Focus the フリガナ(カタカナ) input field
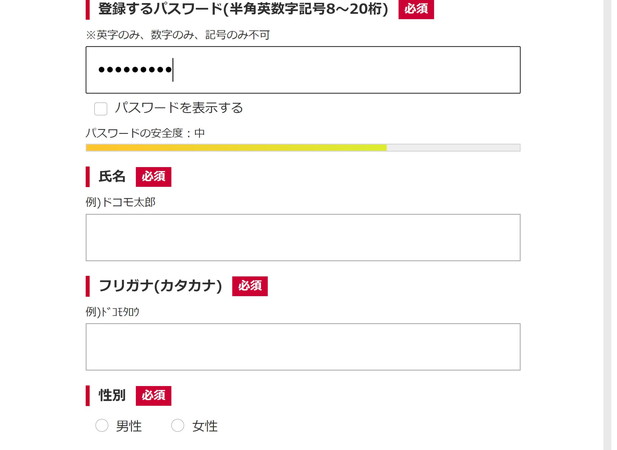This screenshot has width=617, height=450. (303, 347)
